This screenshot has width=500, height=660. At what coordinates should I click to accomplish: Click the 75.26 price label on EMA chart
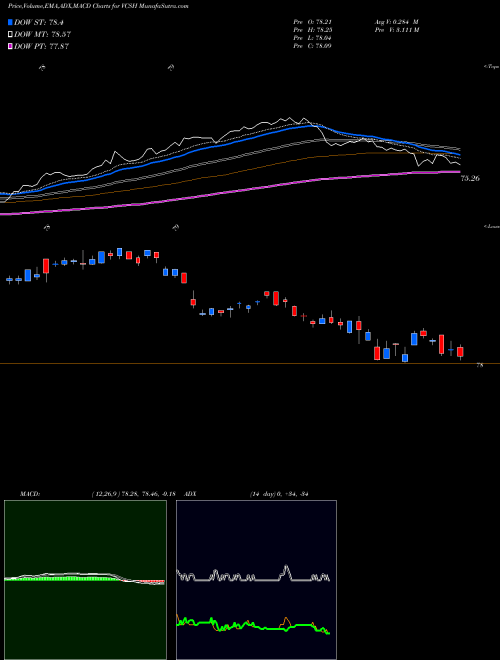(x=470, y=178)
